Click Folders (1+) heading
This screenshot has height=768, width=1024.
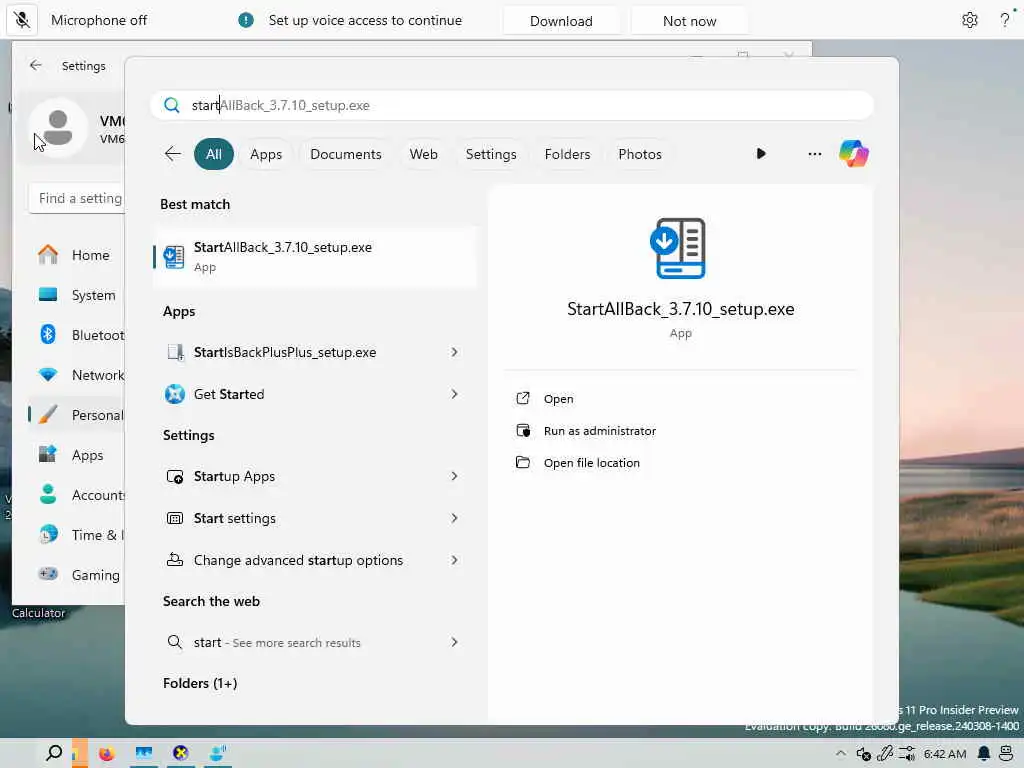(x=200, y=683)
